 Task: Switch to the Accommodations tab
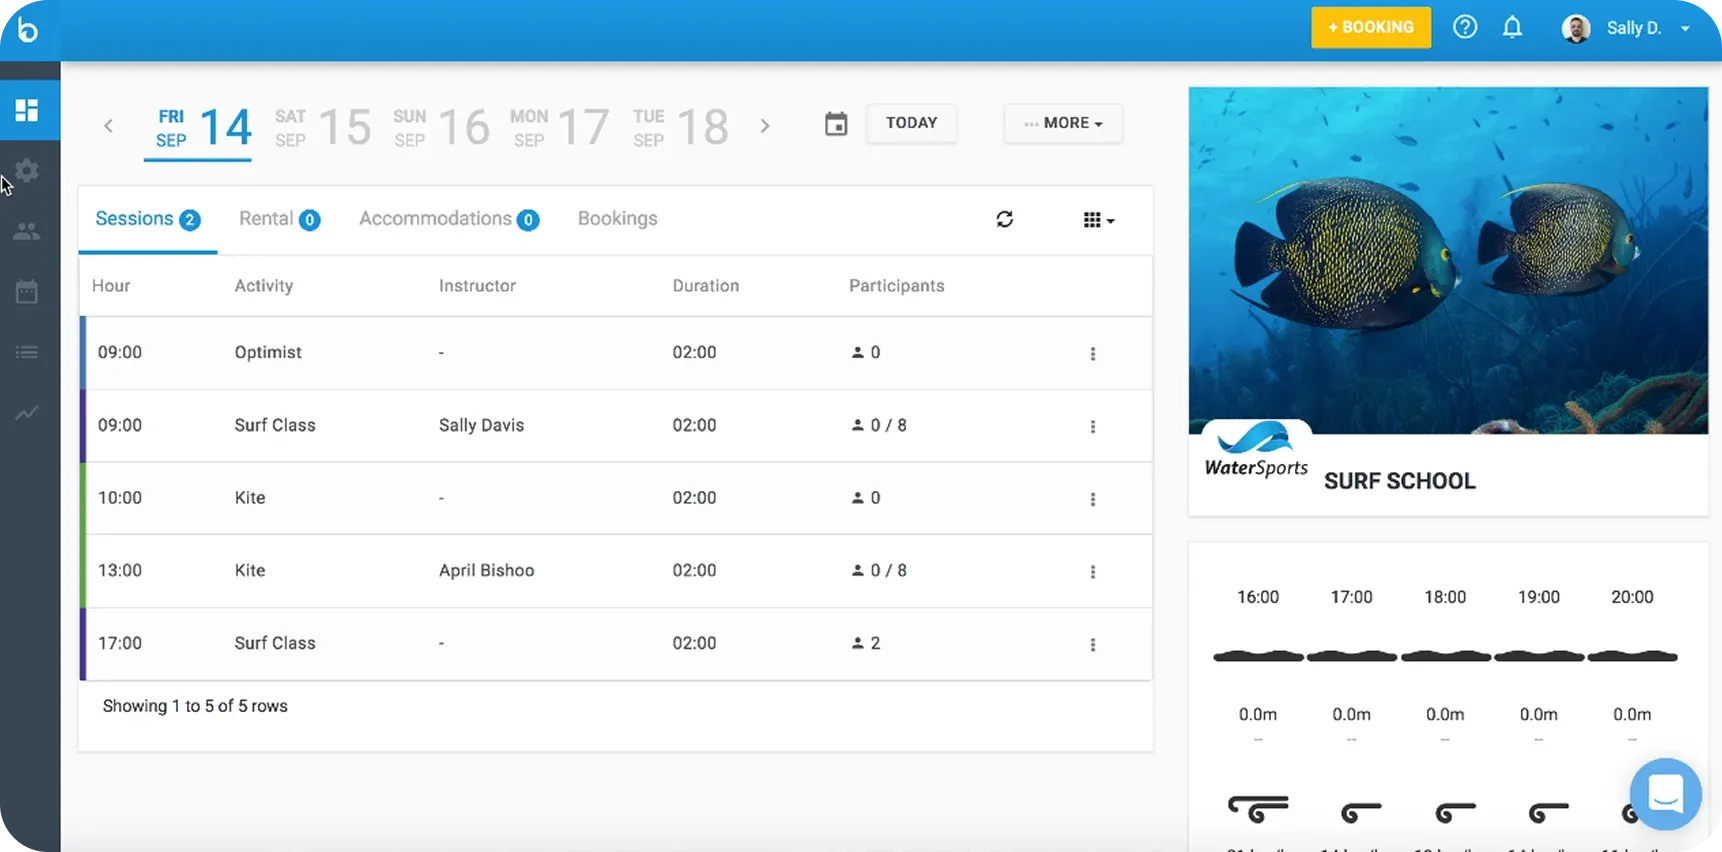448,219
